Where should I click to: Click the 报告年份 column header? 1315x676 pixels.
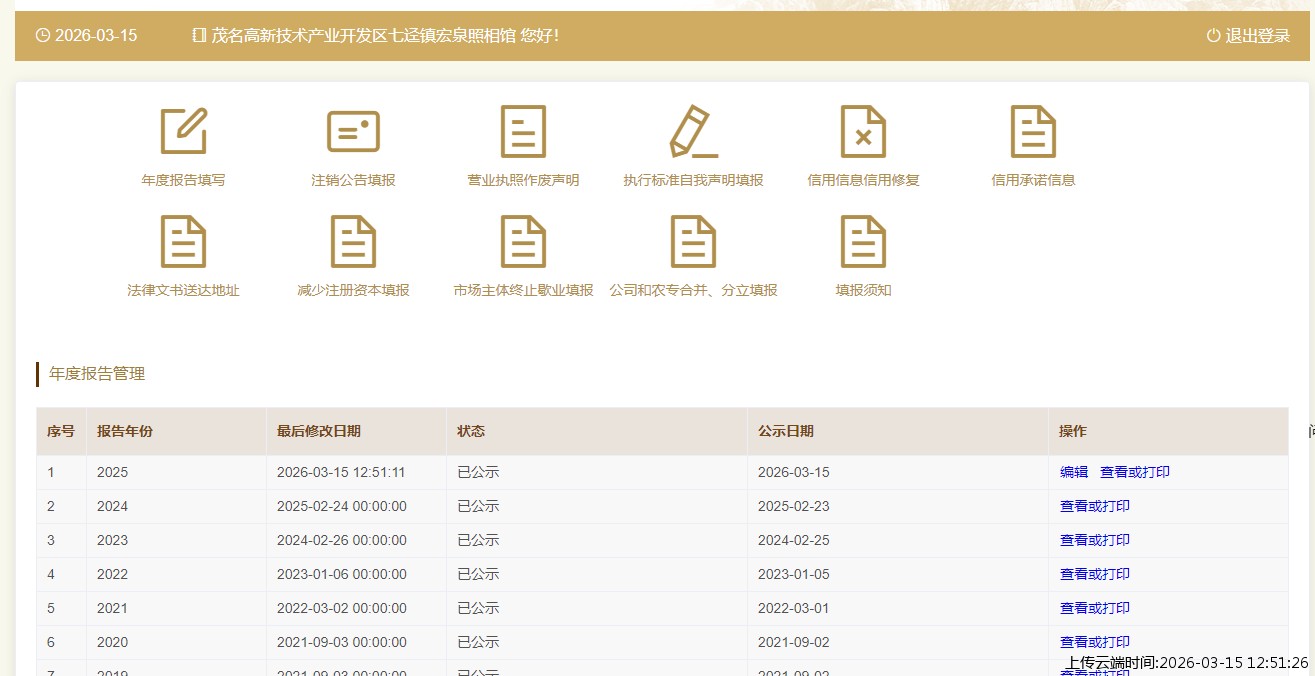(125, 431)
